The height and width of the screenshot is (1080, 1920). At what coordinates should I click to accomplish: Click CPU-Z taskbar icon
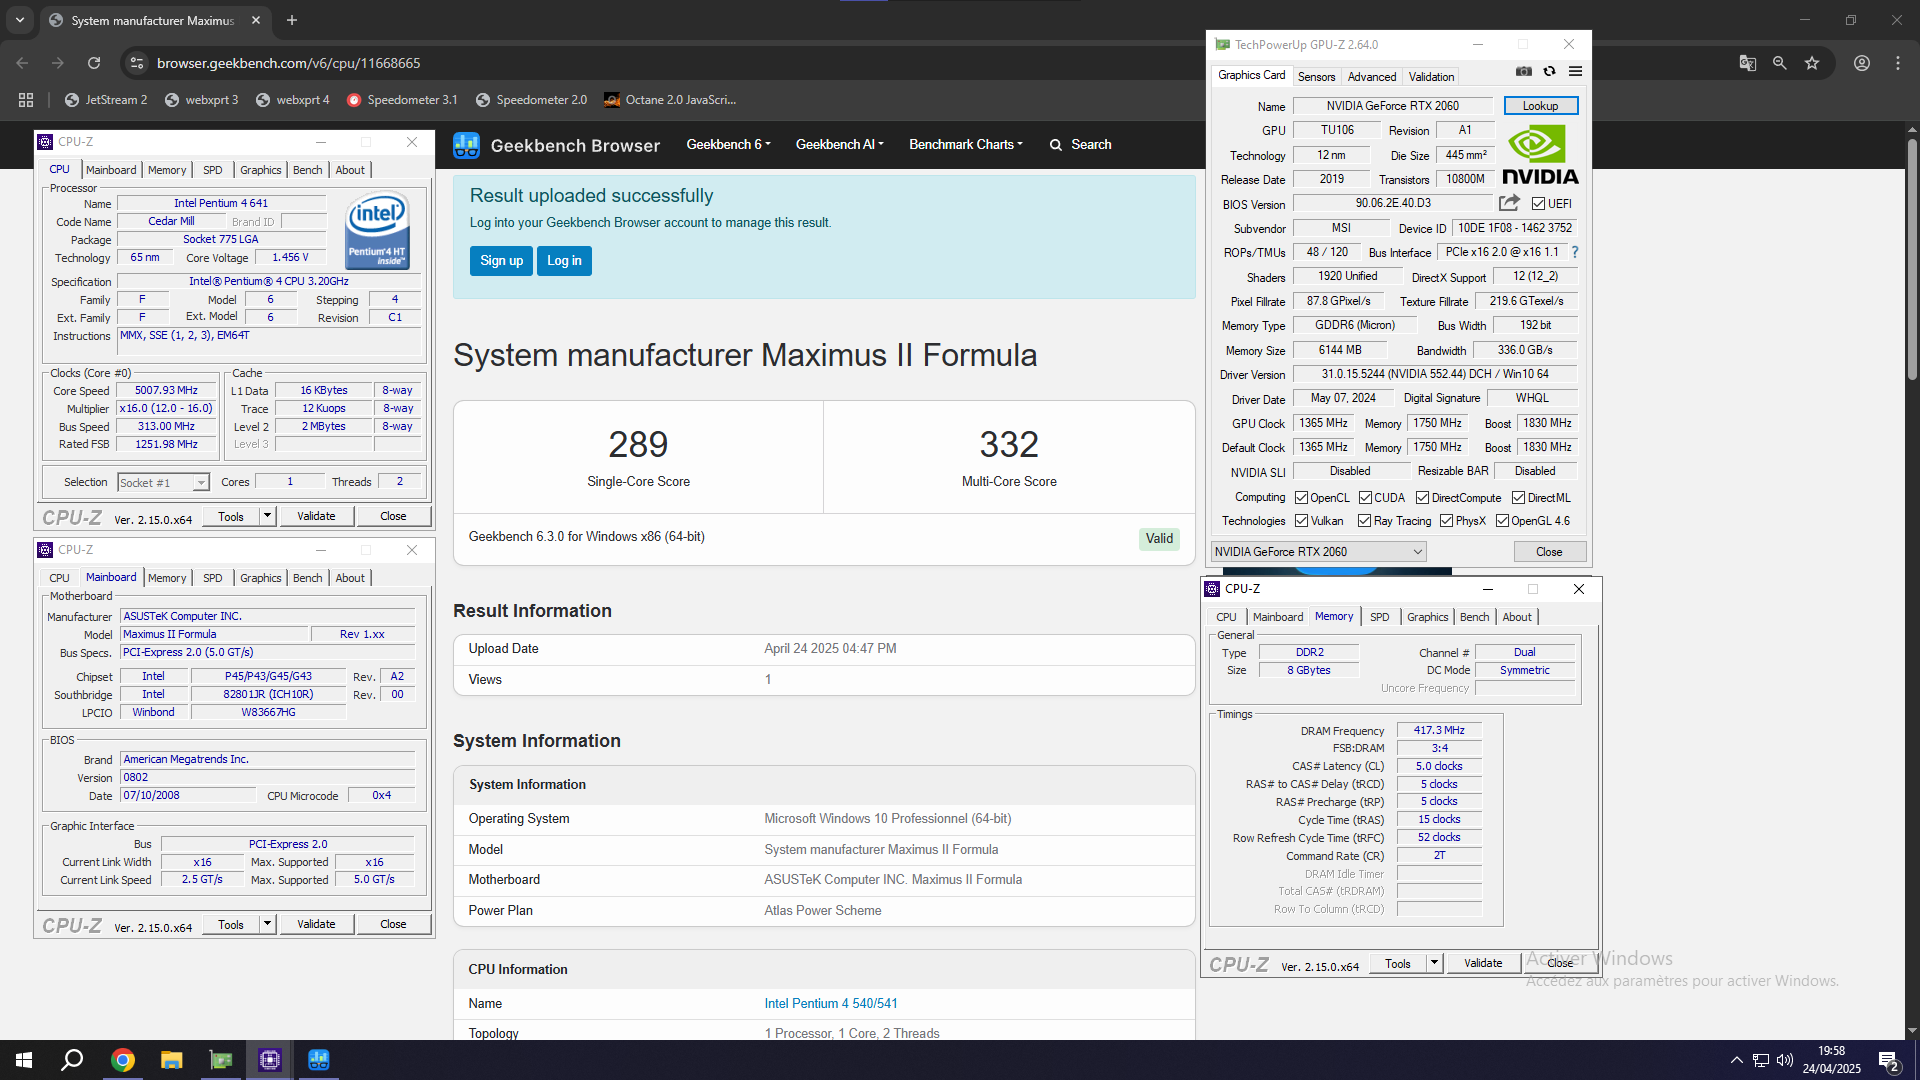(270, 1060)
